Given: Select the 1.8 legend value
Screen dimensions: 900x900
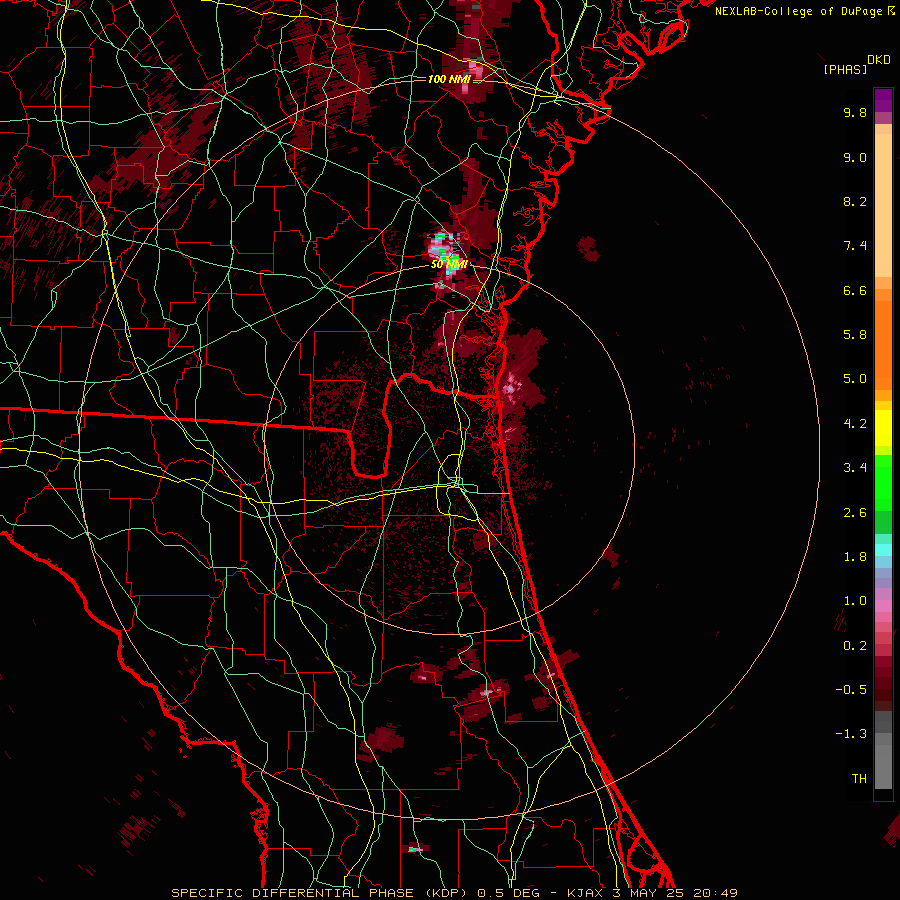Looking at the screenshot, I should coord(855,557).
